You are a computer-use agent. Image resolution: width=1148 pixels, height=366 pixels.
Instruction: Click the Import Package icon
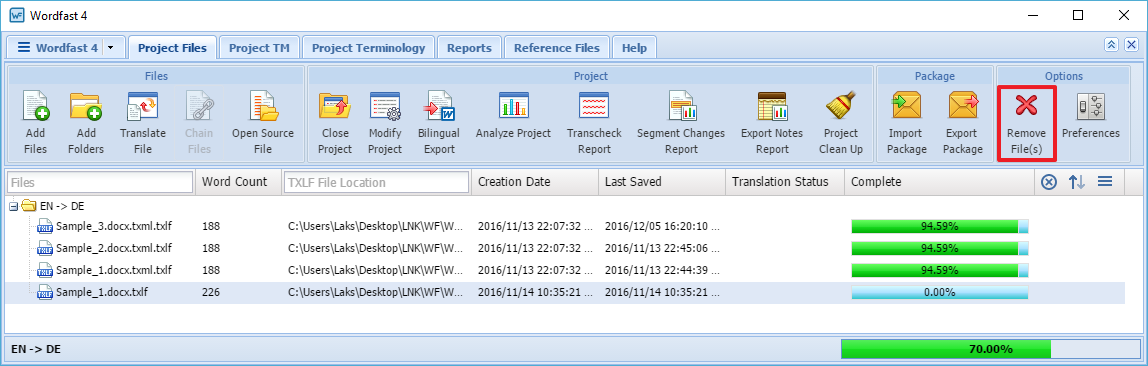907,106
